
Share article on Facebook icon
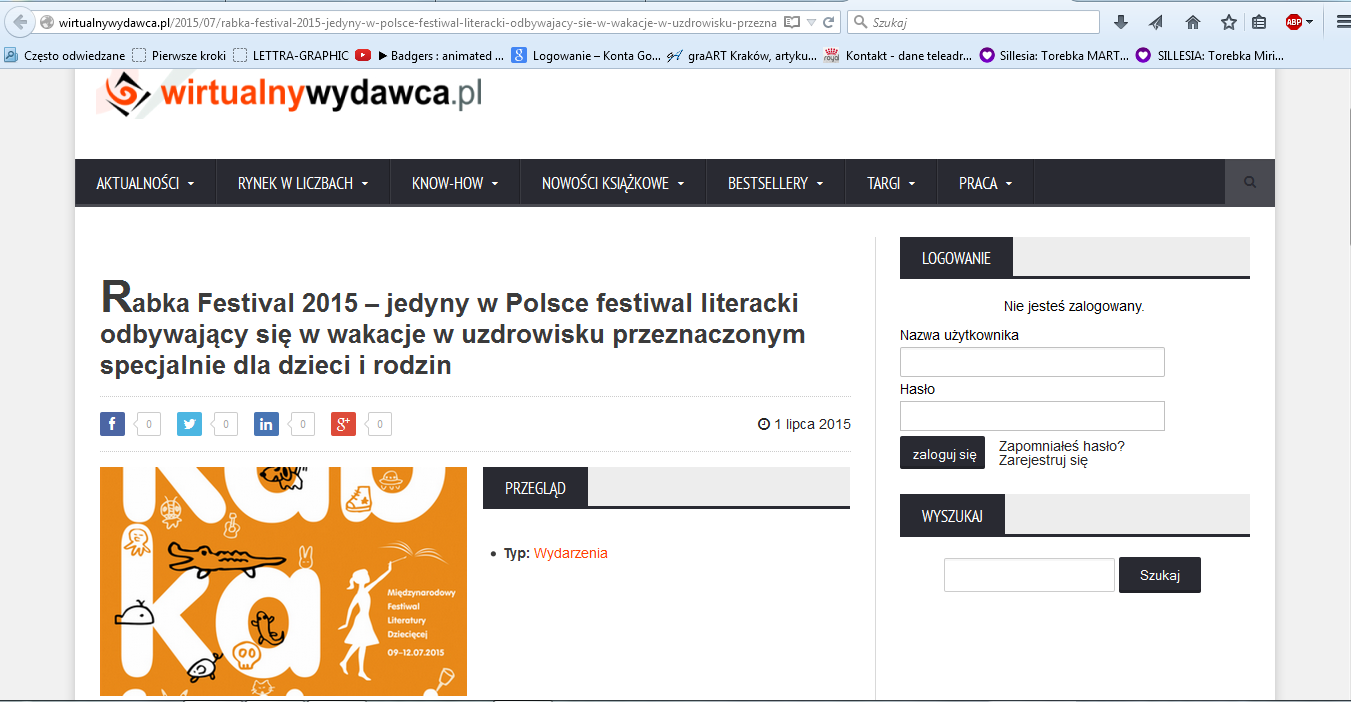click(x=112, y=424)
